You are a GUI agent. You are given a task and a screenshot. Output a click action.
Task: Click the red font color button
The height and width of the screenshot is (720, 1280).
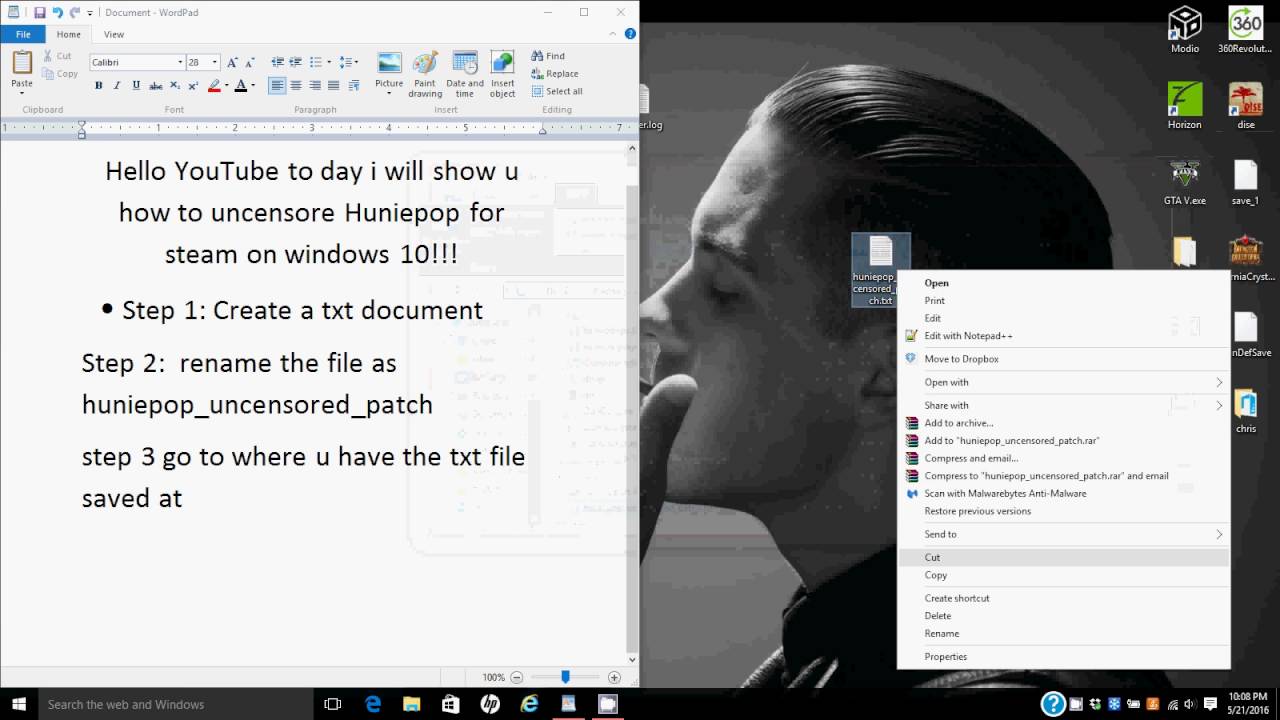click(240, 86)
